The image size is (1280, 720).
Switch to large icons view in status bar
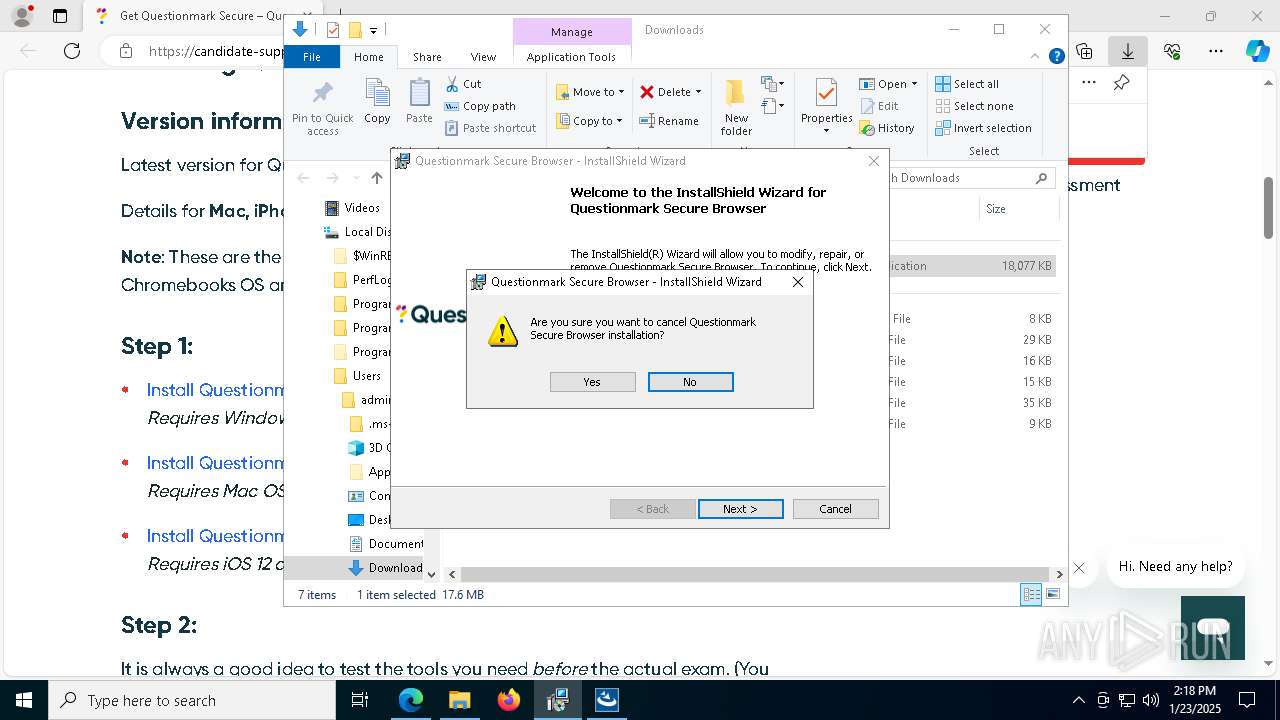coord(1052,595)
